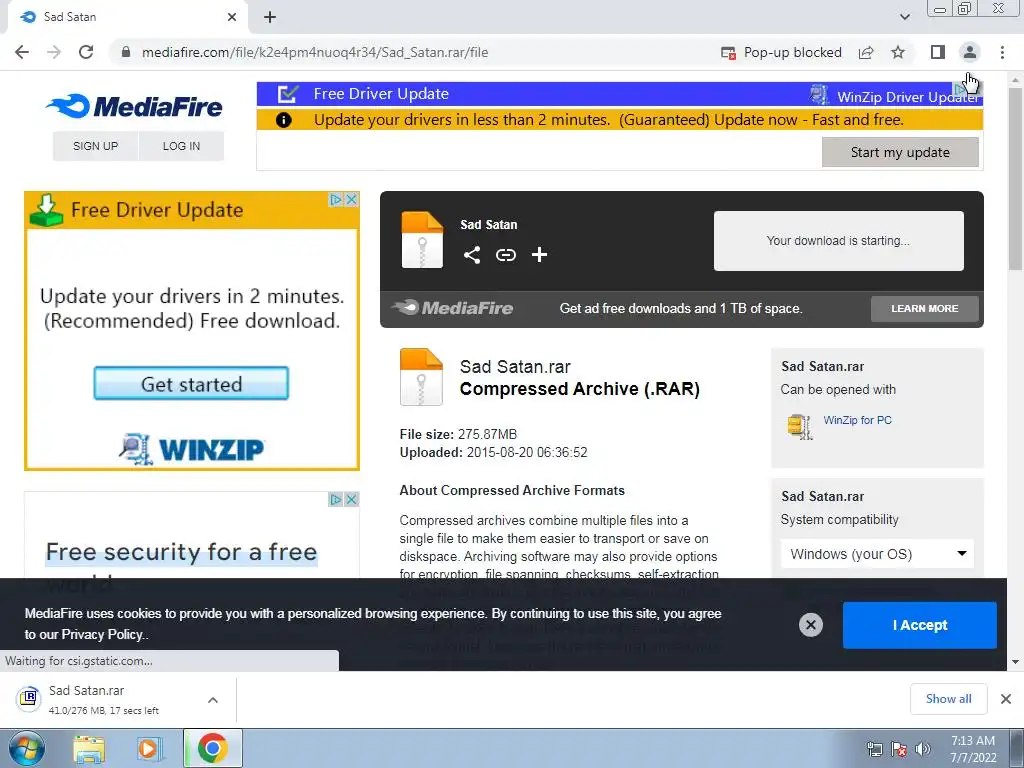Open the WinZip for PC link
This screenshot has width=1024, height=768.
(x=857, y=420)
